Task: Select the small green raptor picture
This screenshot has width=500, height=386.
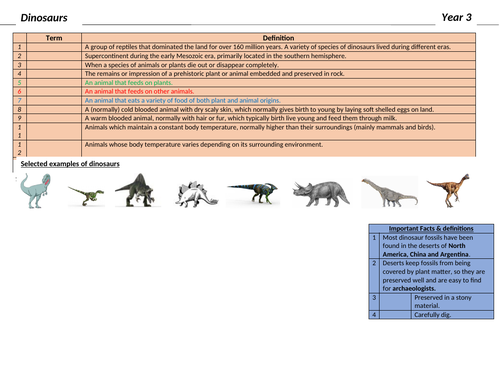Action: (86, 196)
